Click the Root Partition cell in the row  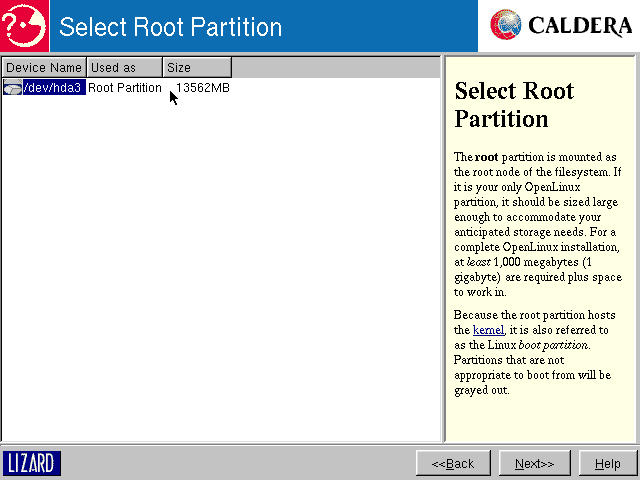point(124,88)
